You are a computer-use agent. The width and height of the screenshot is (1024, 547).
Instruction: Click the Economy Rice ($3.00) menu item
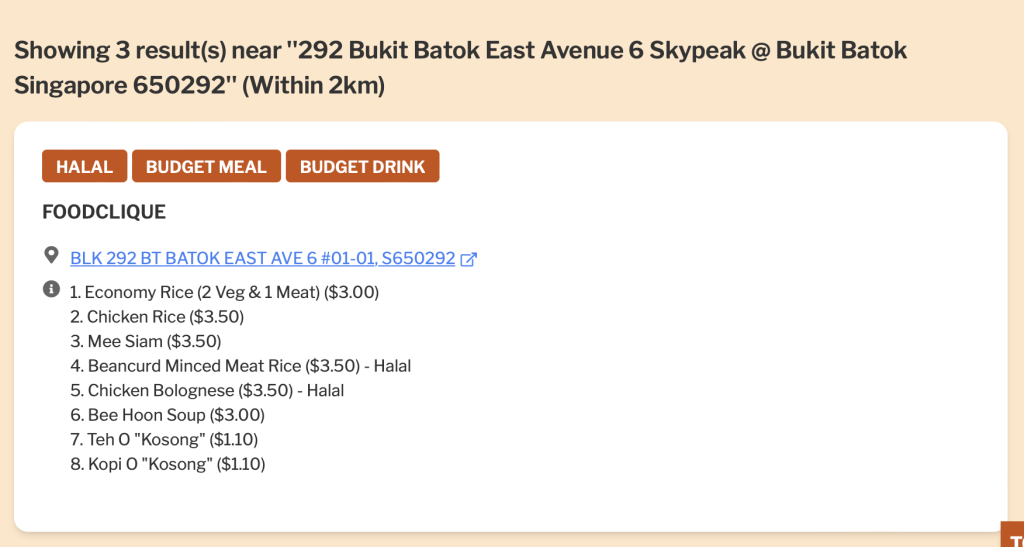coord(224,292)
